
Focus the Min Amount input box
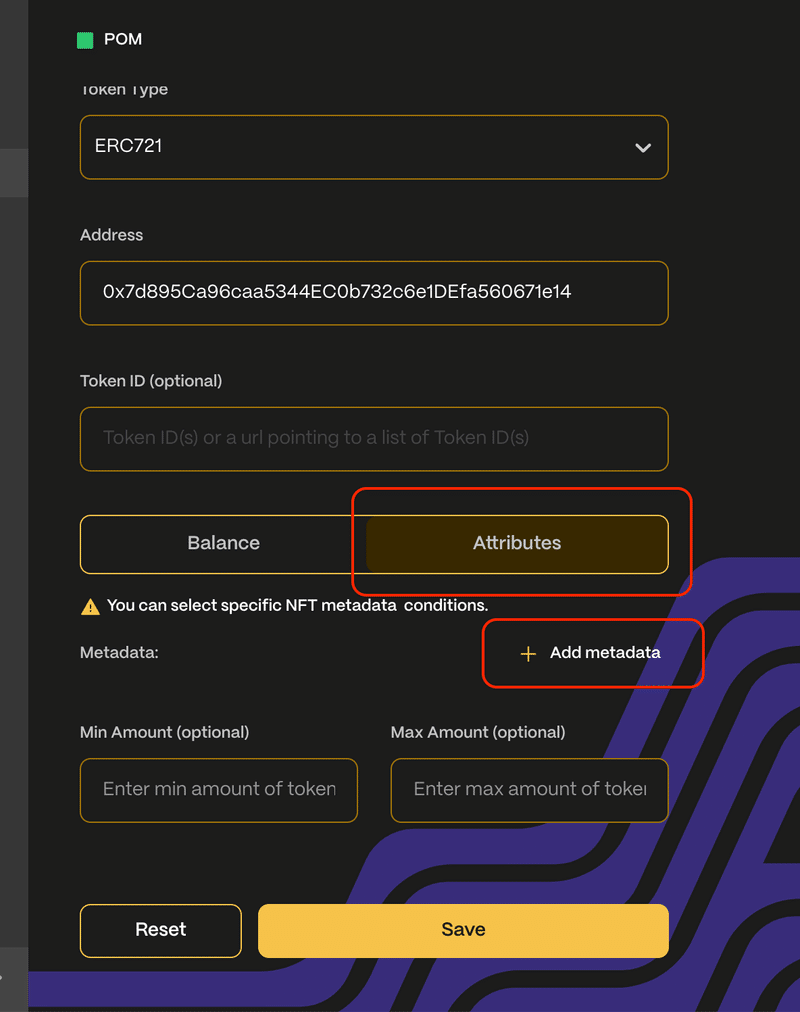(x=218, y=790)
